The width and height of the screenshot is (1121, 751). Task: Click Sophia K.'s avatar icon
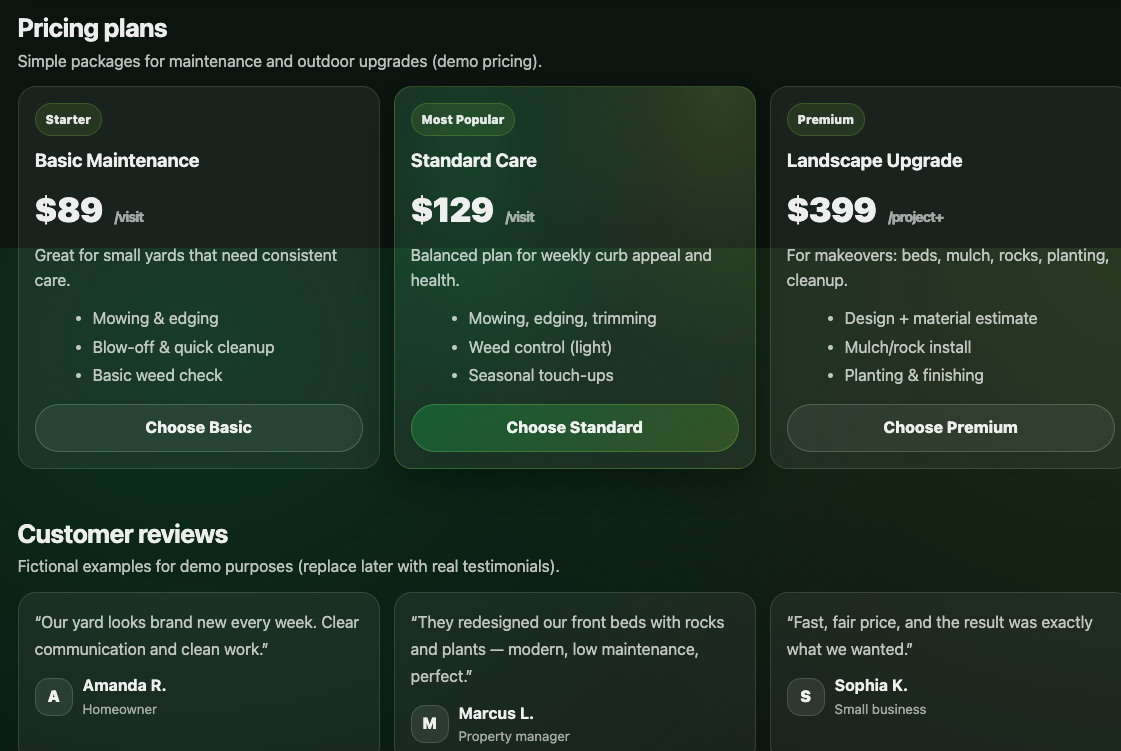click(806, 697)
